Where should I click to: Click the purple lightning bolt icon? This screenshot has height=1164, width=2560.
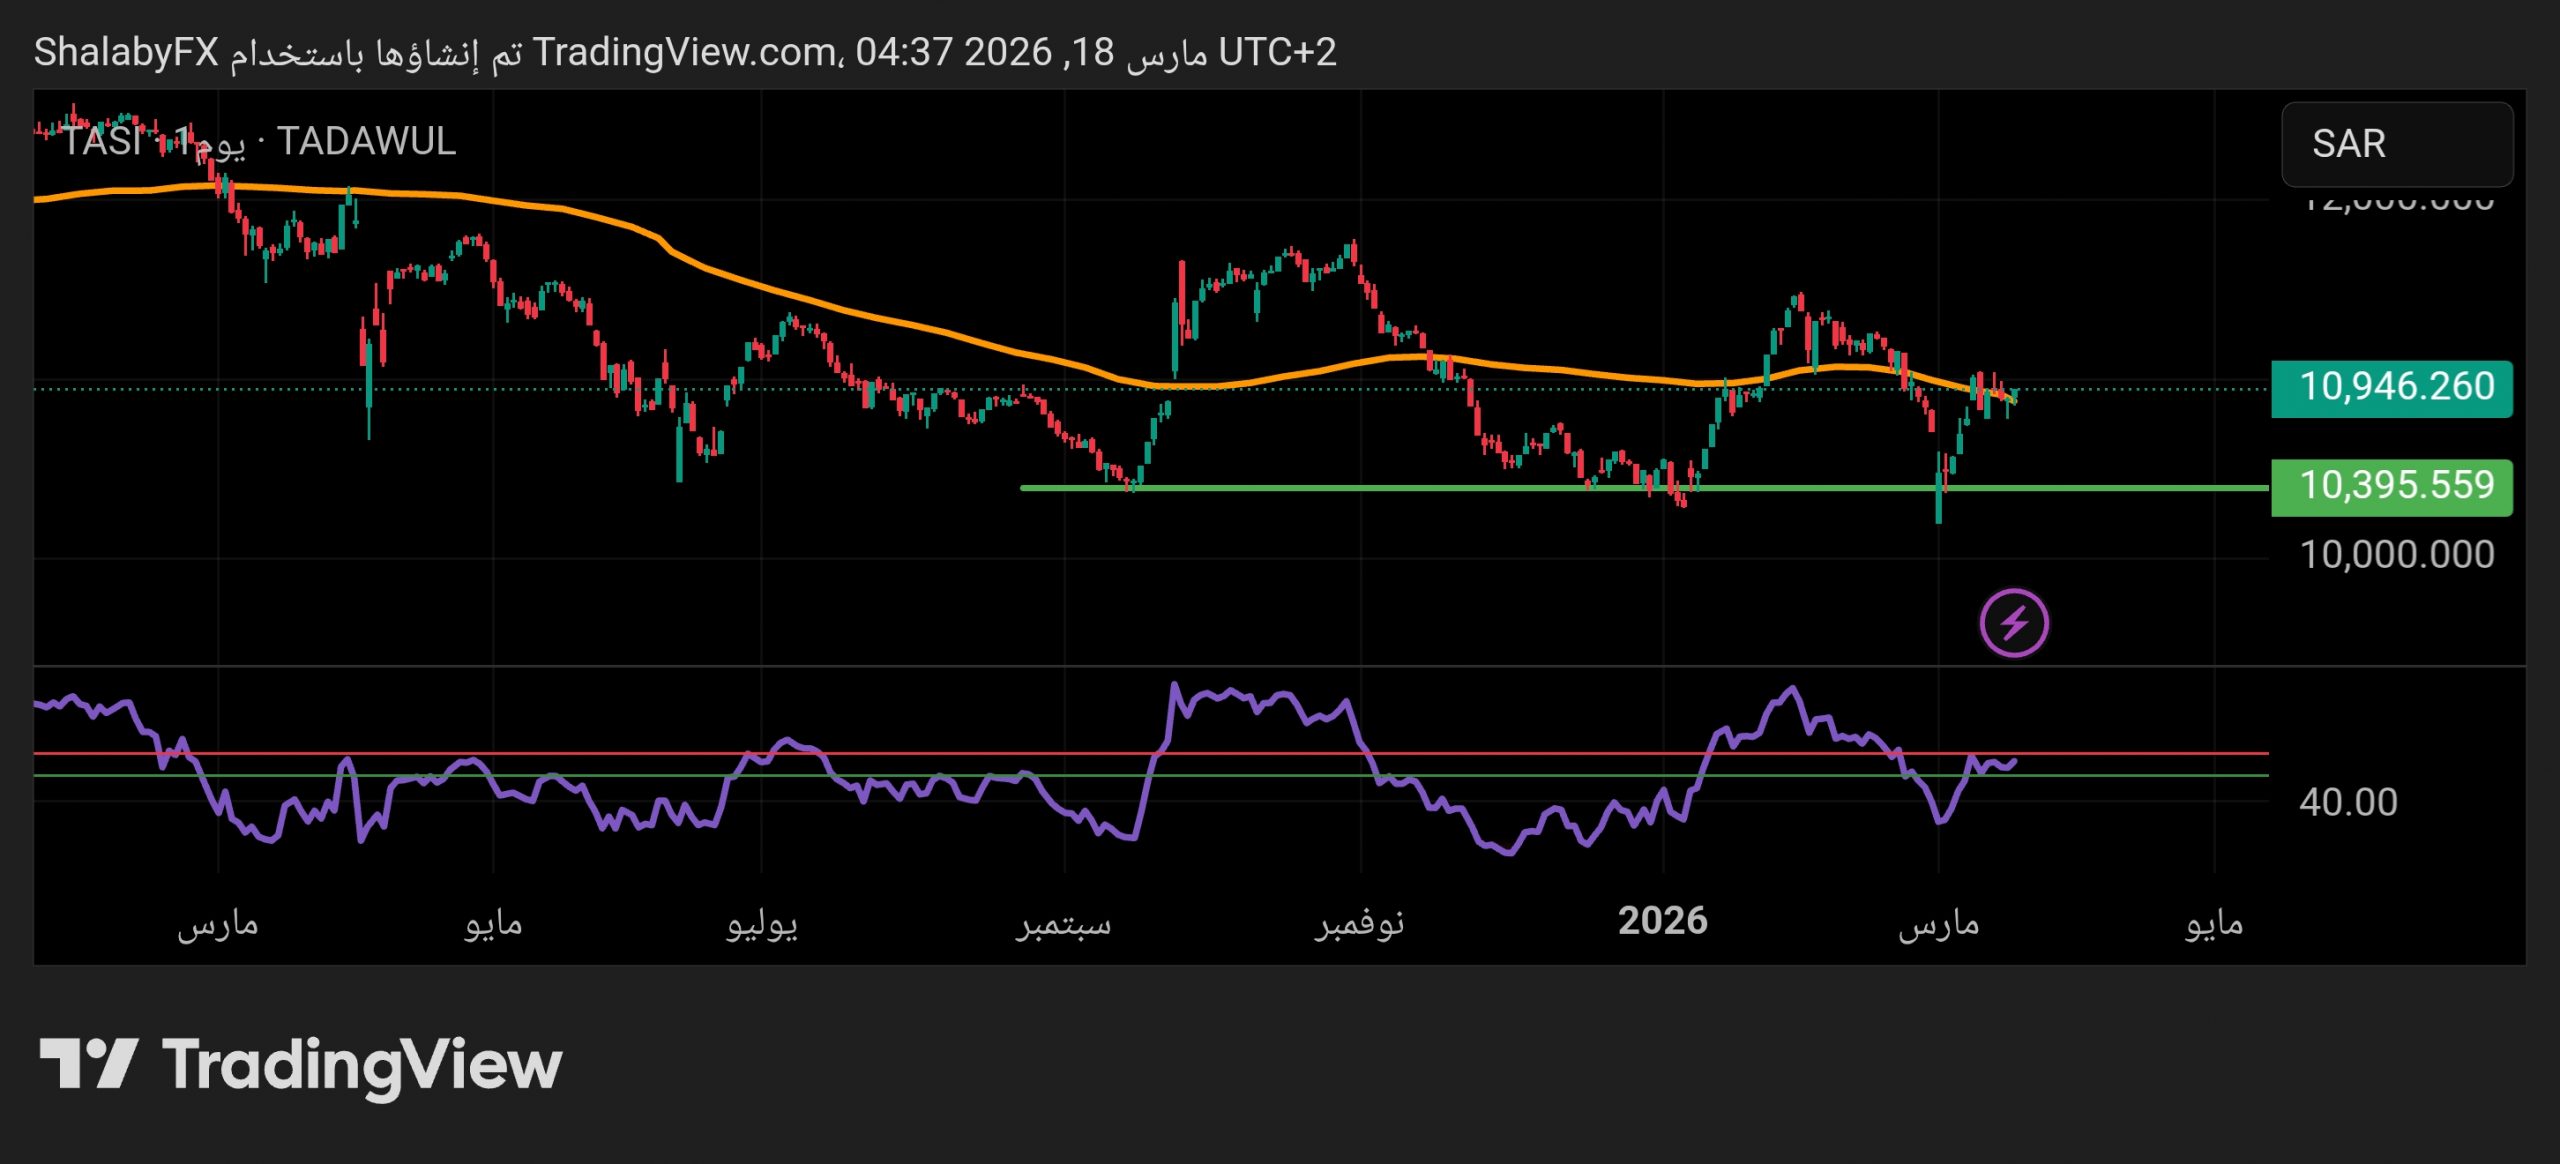tap(2013, 623)
